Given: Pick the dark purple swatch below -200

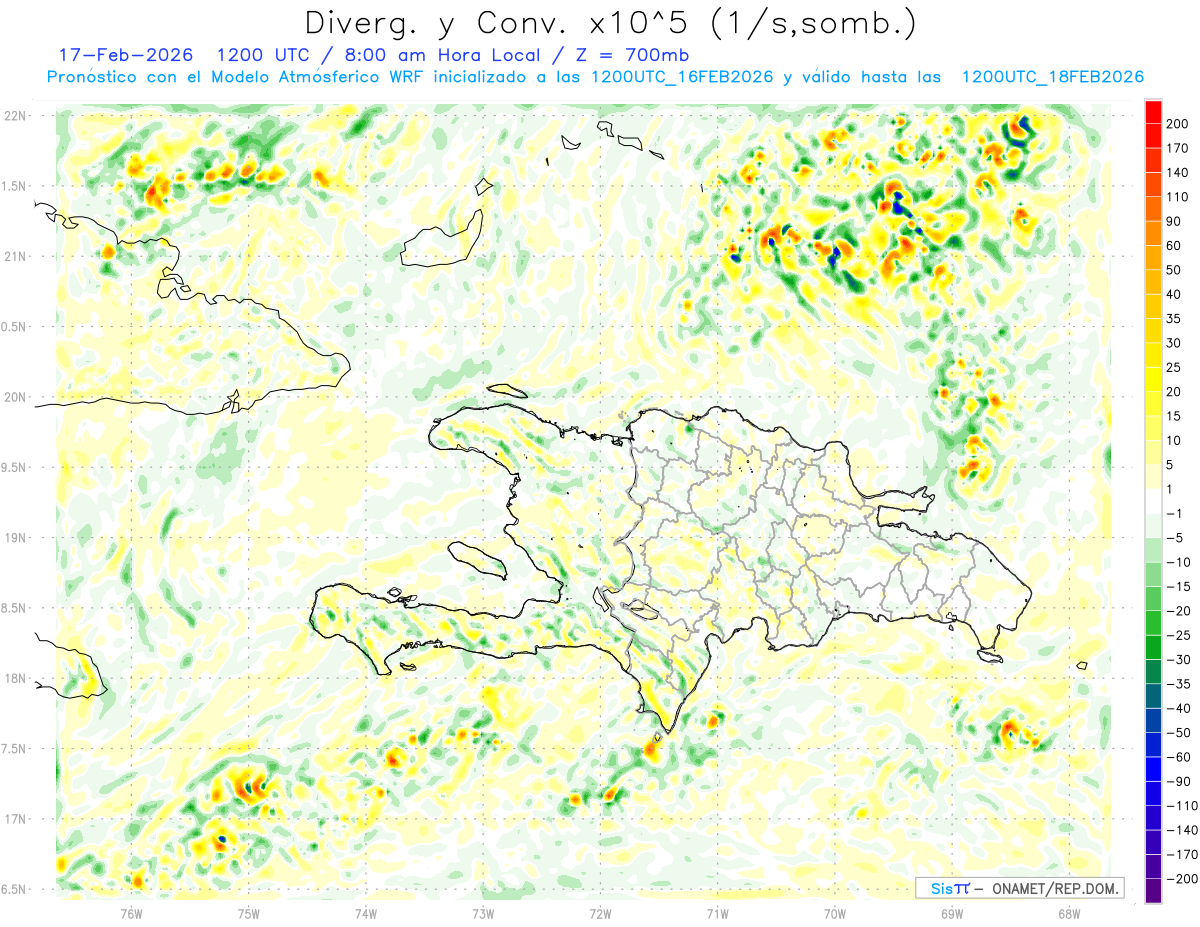Looking at the screenshot, I should [1153, 891].
